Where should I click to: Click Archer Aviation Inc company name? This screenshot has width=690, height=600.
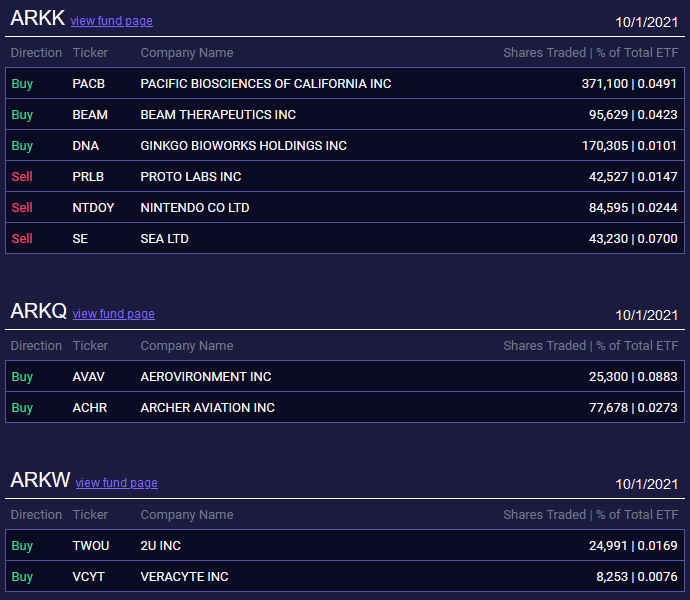[x=208, y=408]
